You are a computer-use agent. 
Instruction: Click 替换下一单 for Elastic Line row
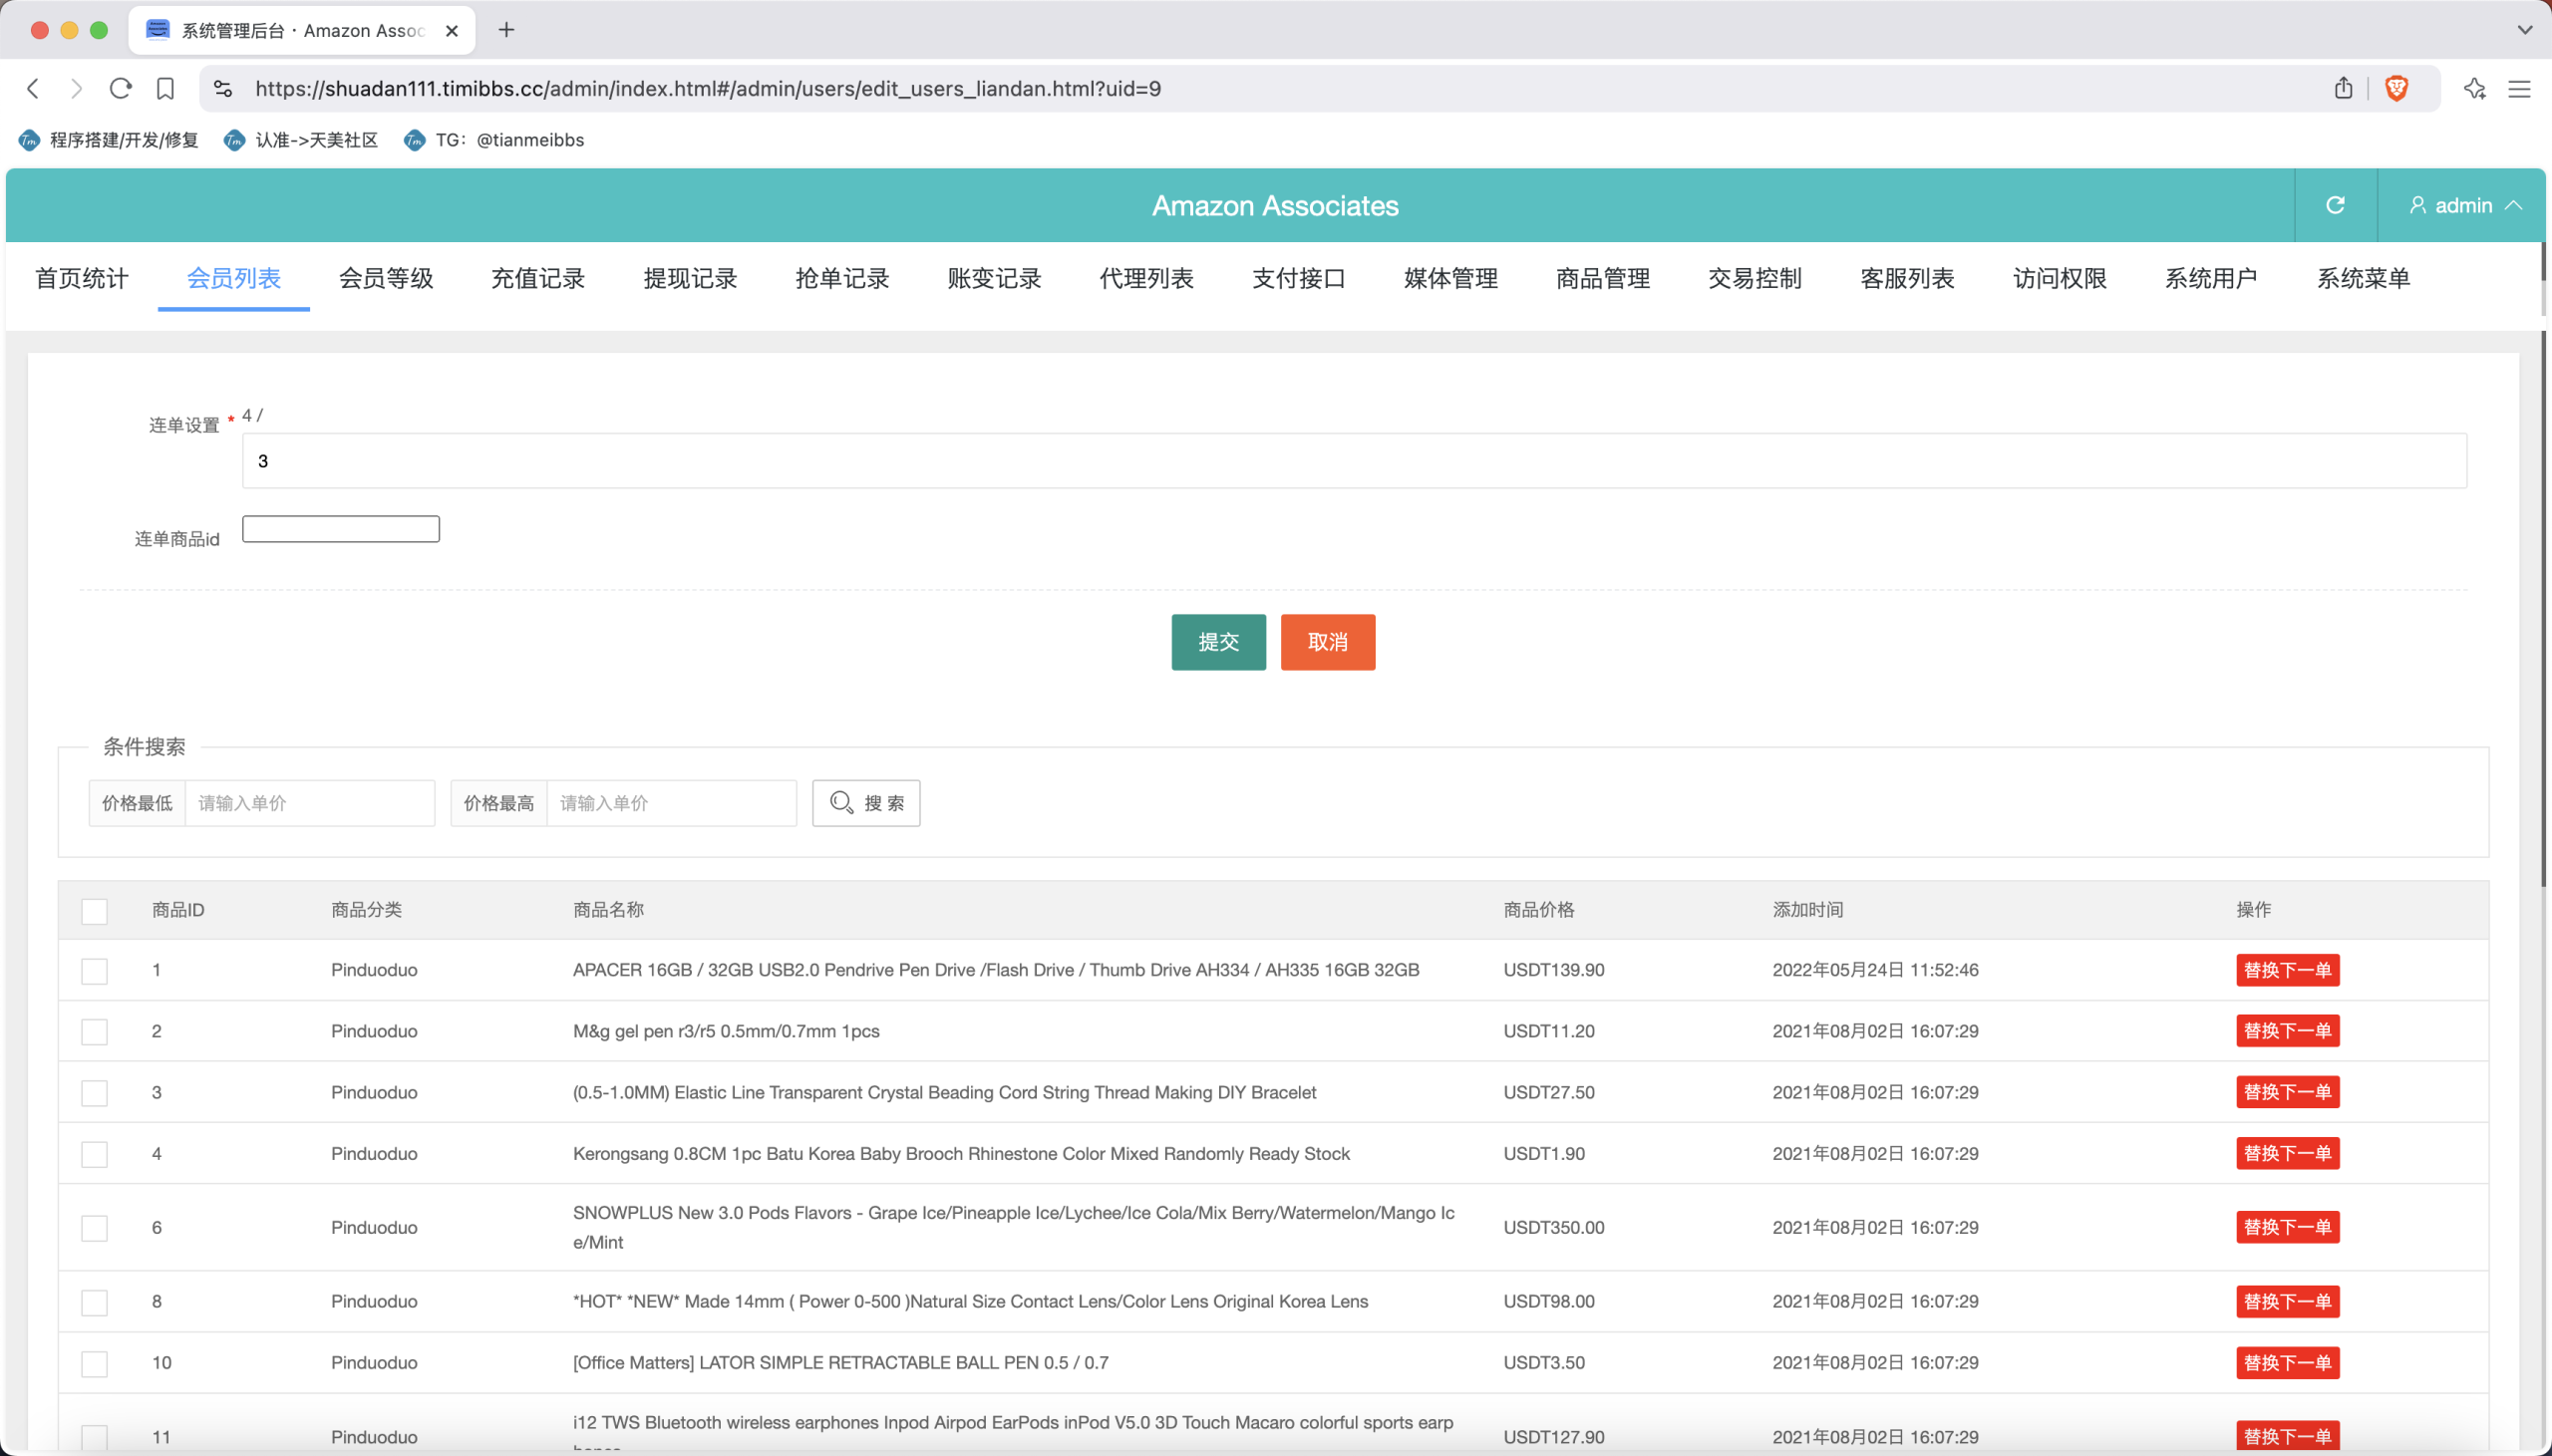pos(2287,1092)
